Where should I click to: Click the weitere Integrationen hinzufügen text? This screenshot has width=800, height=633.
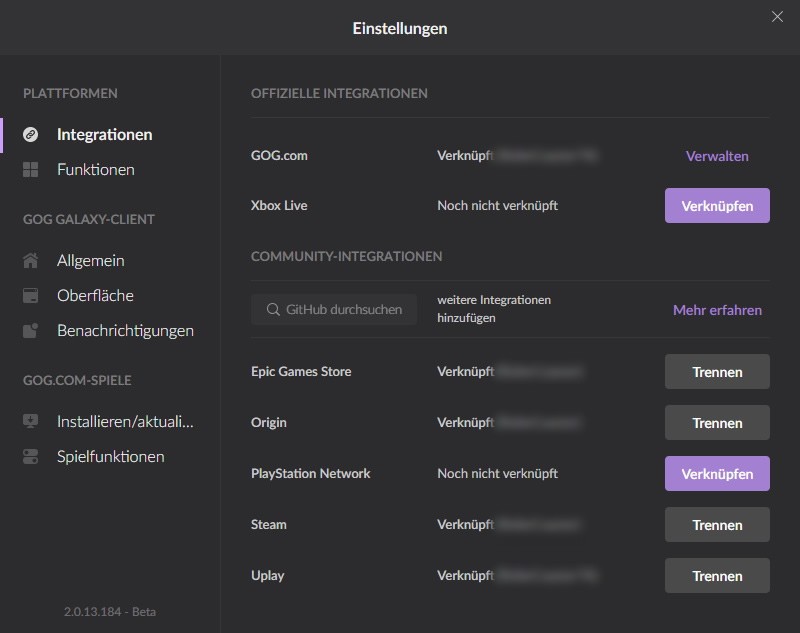[x=494, y=309]
